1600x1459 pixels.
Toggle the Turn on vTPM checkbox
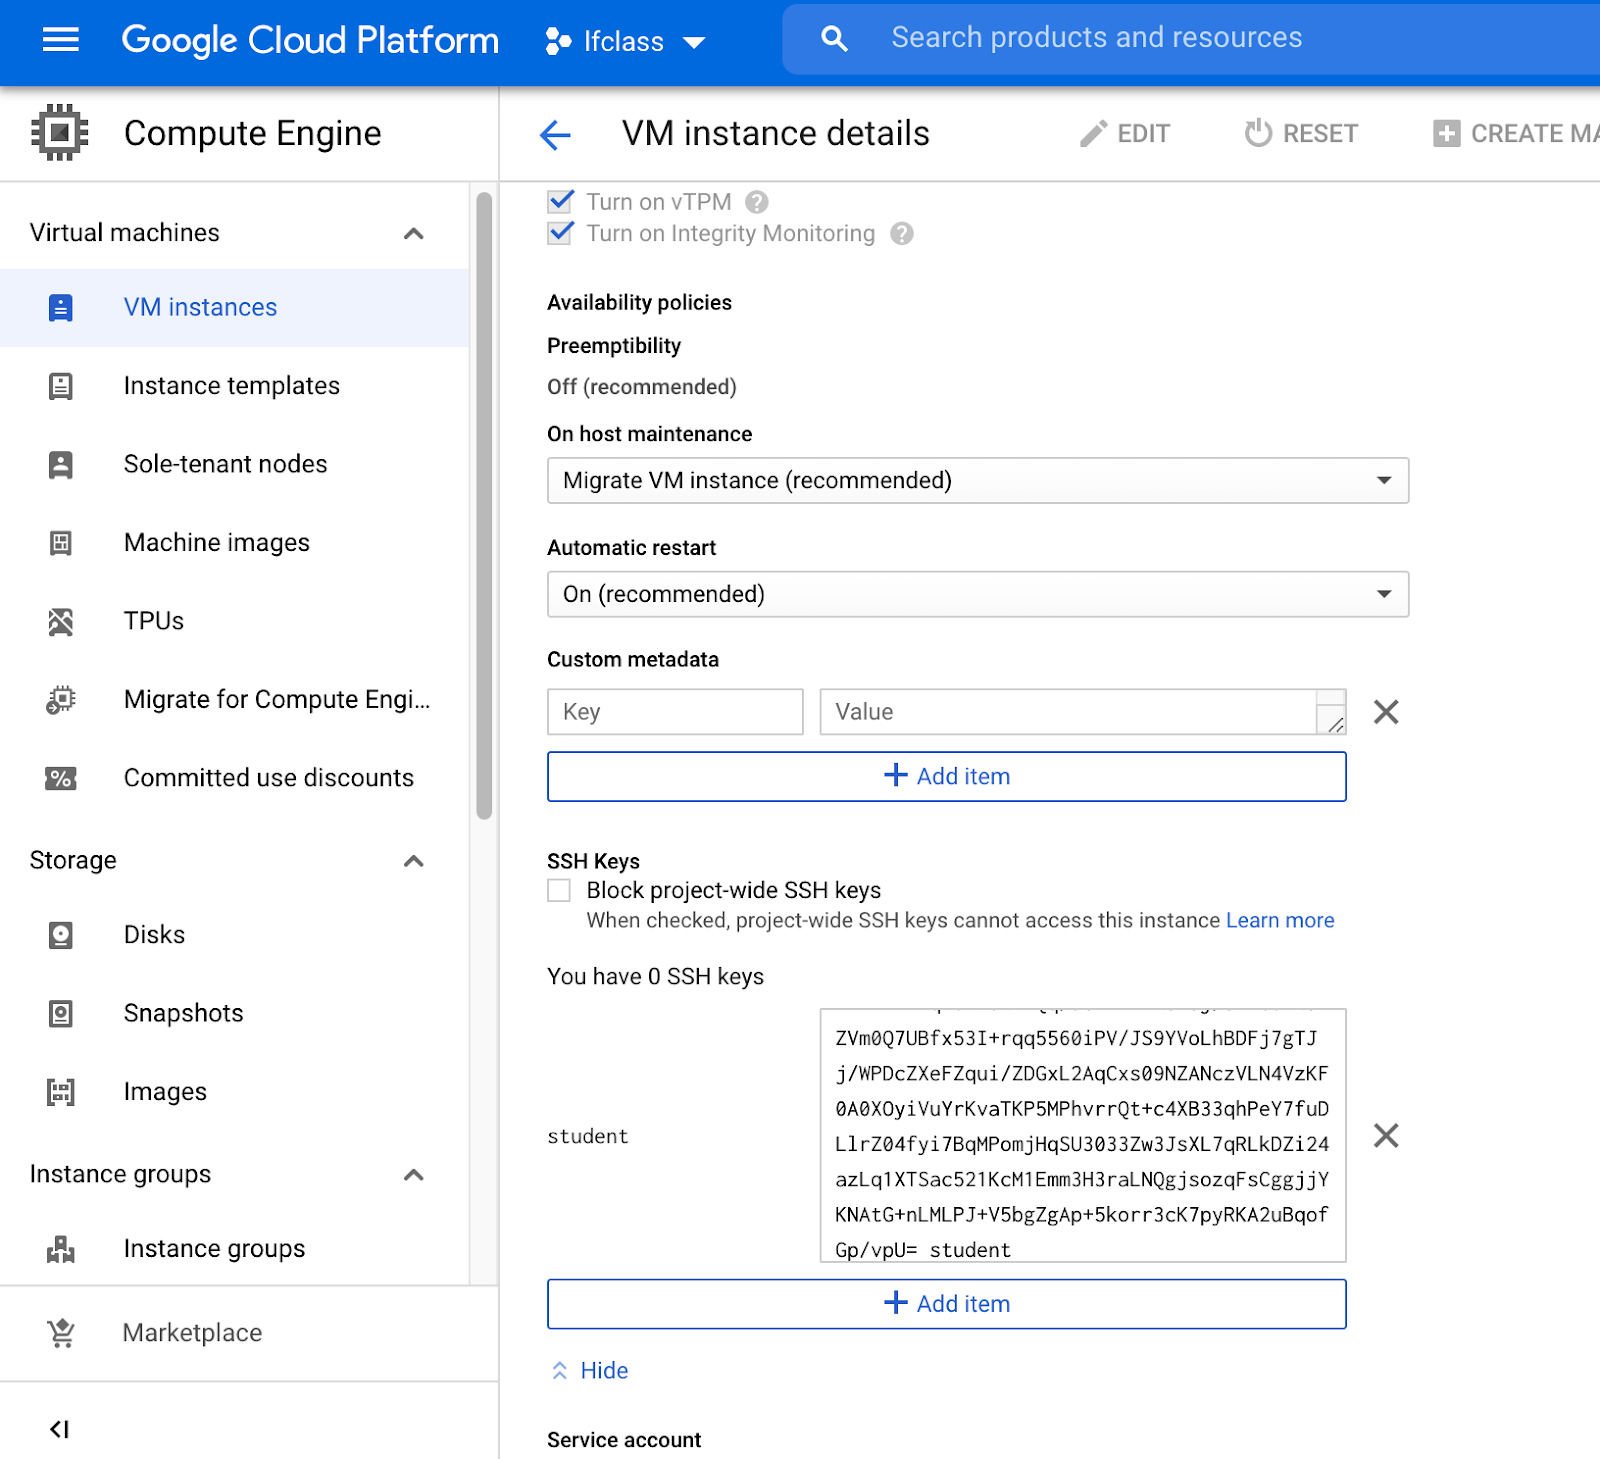point(560,202)
